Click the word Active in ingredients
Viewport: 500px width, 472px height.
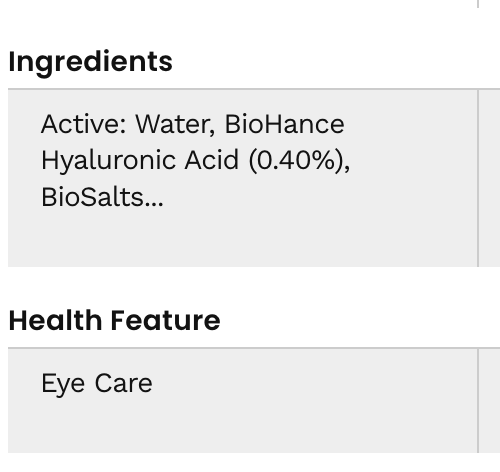click(83, 124)
